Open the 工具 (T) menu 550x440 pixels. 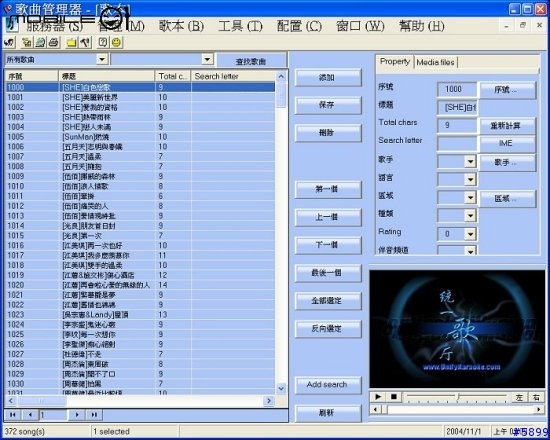coord(240,26)
